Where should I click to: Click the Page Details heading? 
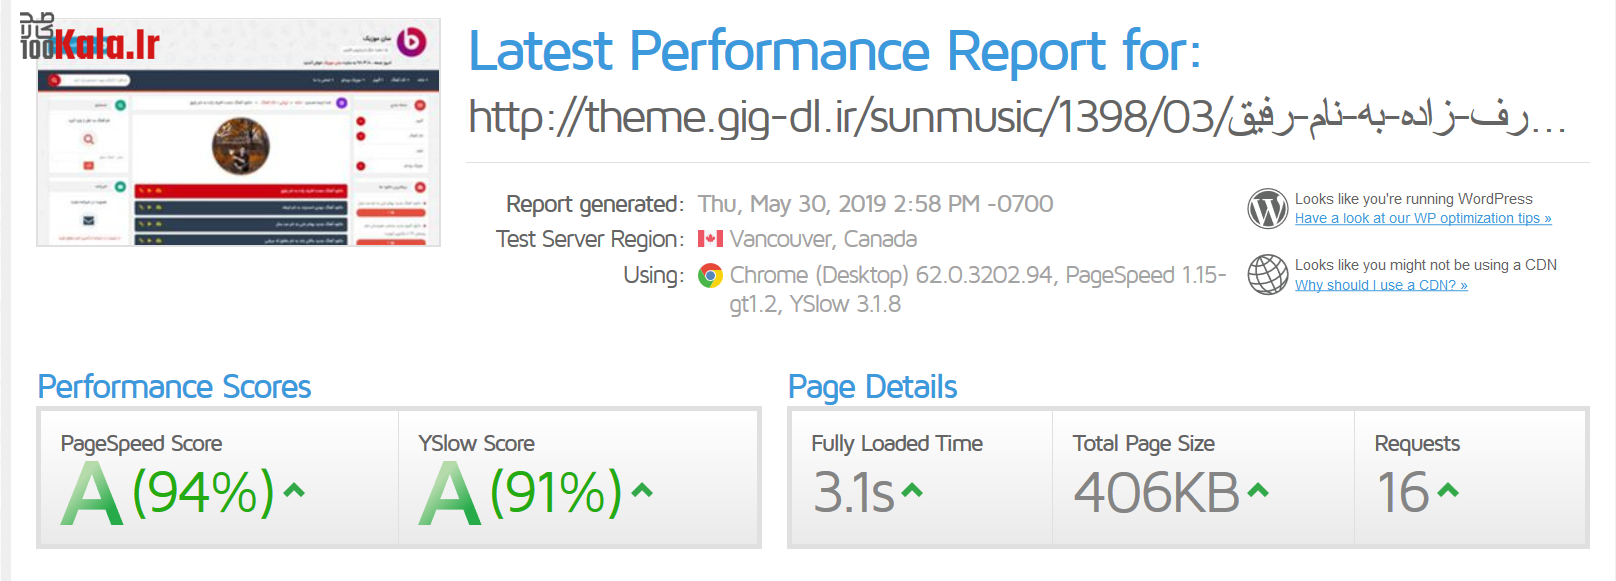(872, 387)
